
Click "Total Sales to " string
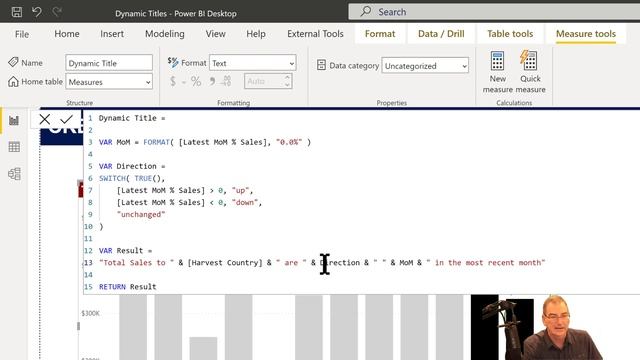click(x=136, y=262)
